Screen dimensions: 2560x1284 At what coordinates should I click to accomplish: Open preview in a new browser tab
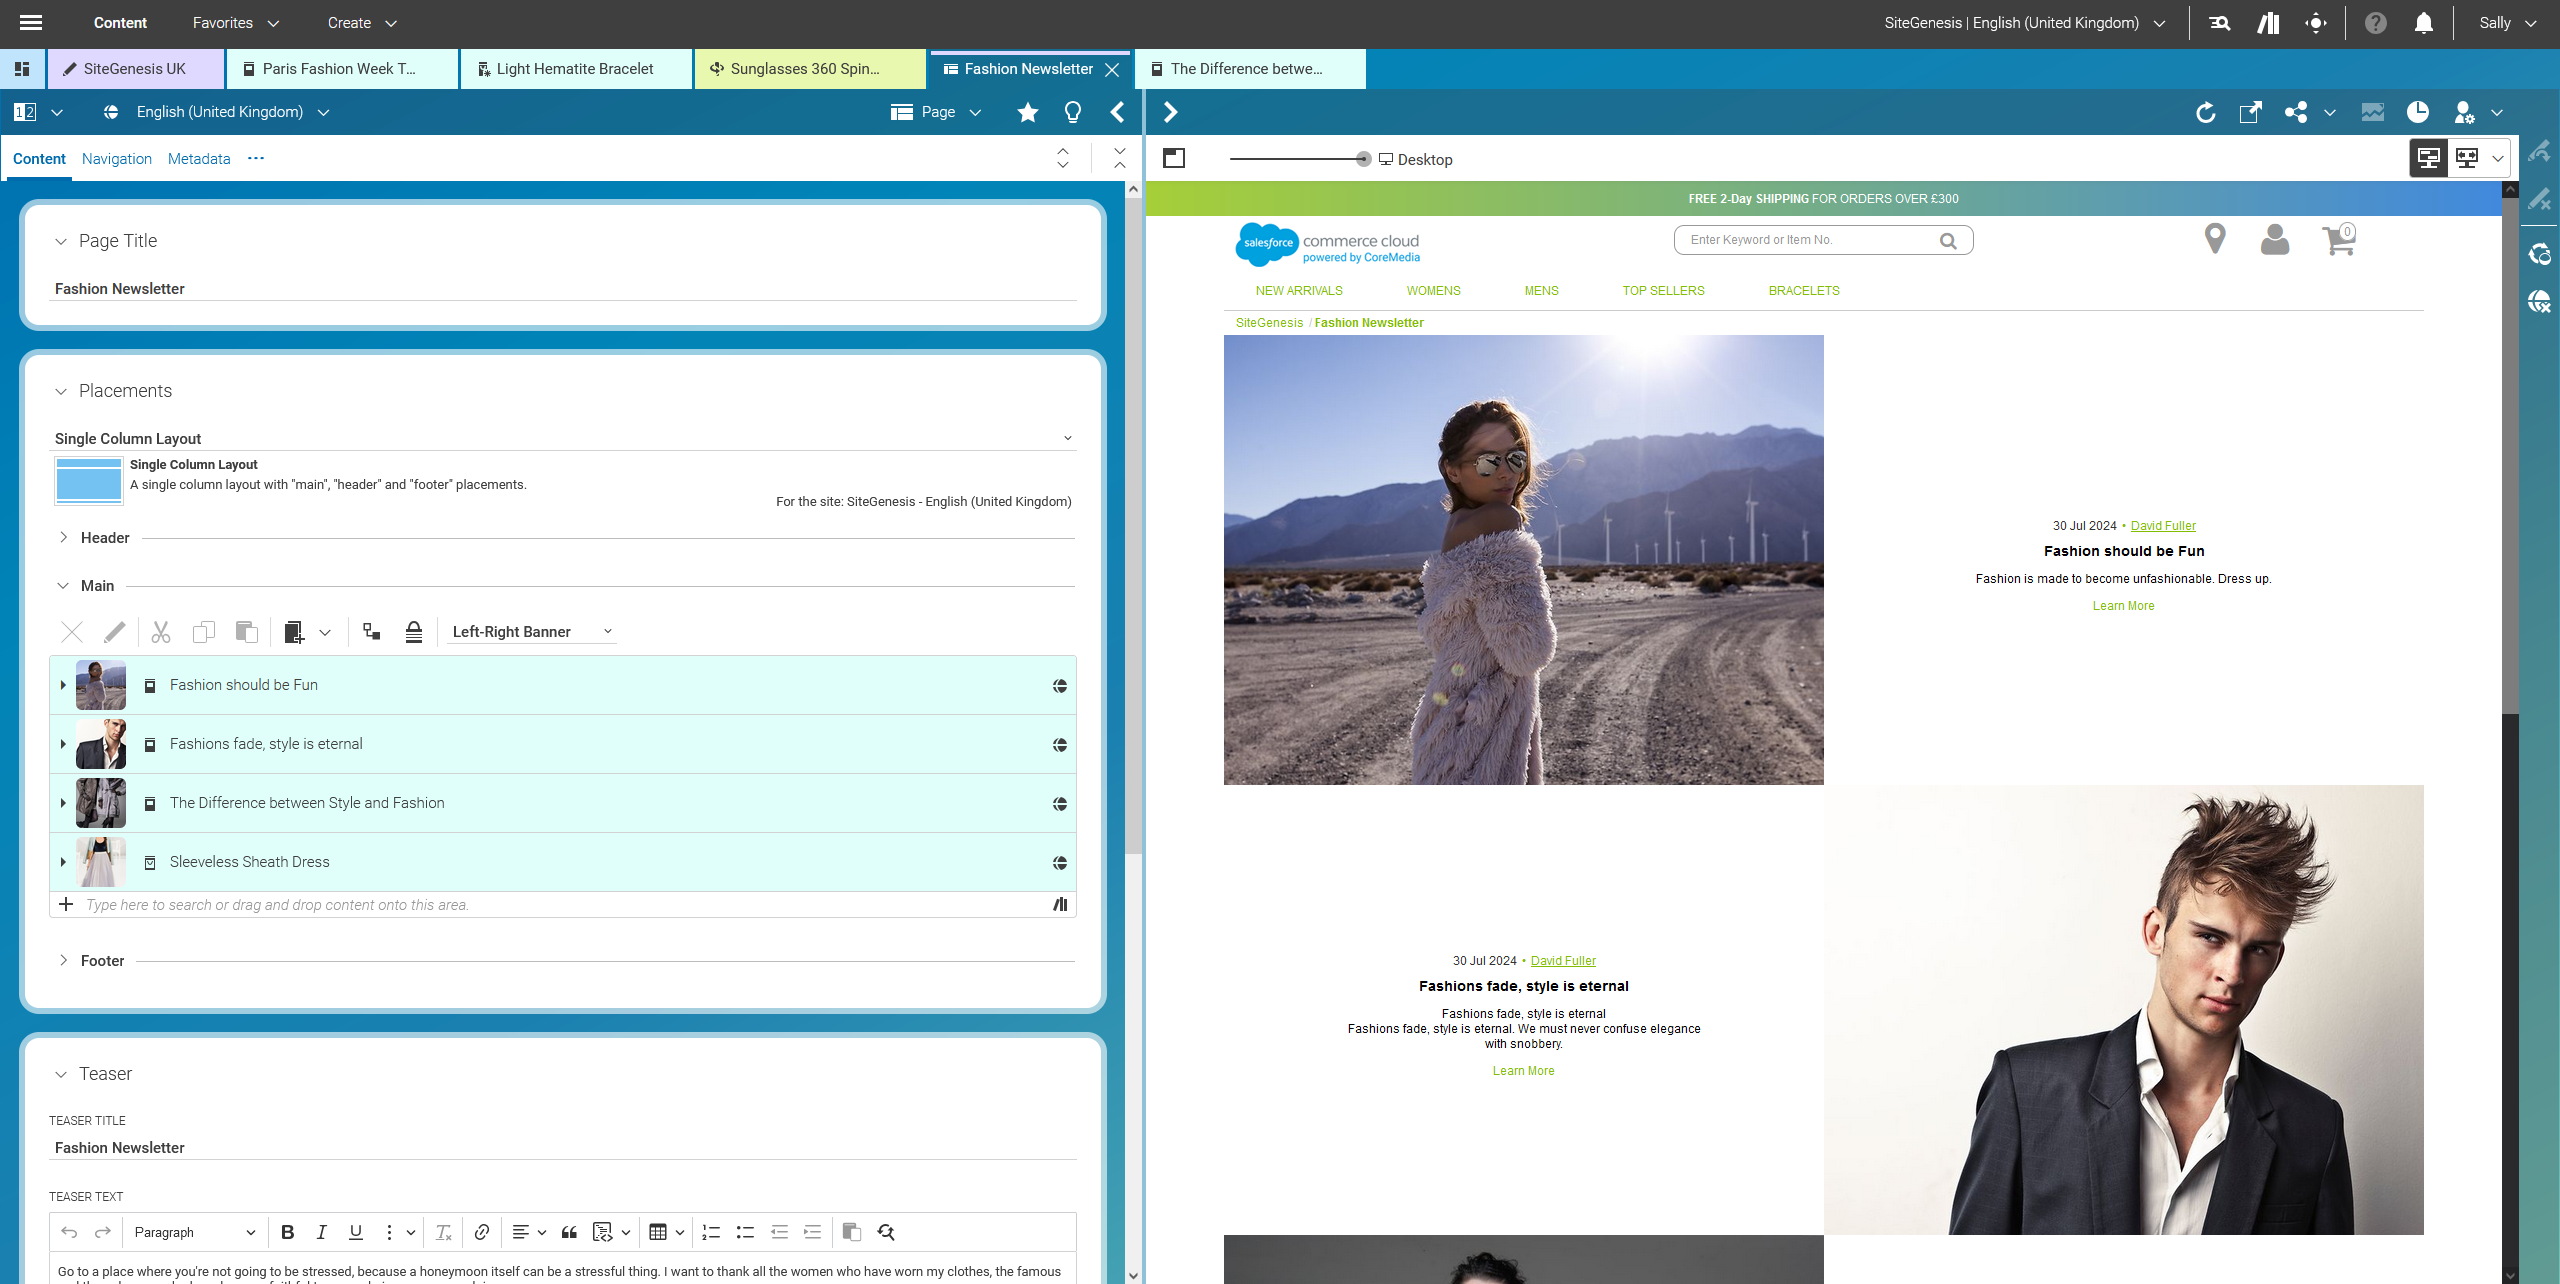2250,112
